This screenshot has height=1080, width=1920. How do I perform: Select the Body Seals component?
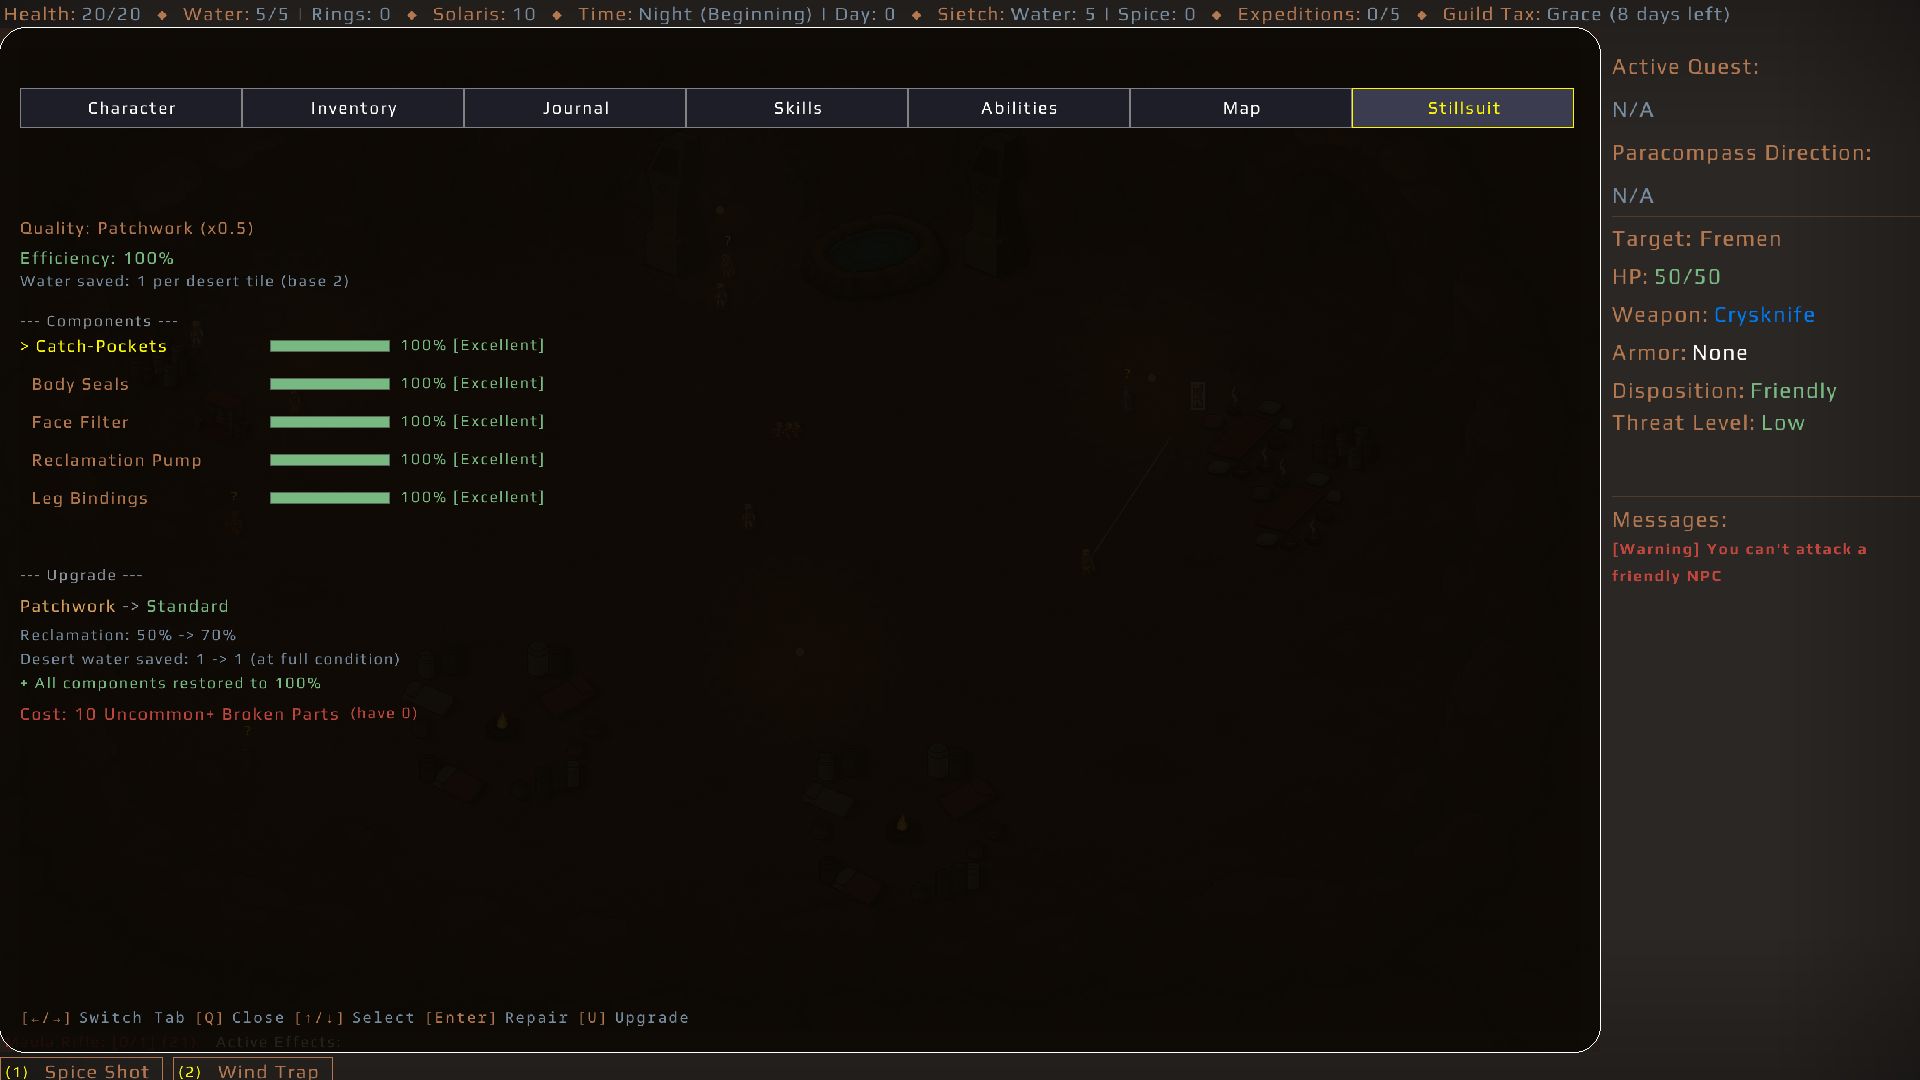pos(80,384)
